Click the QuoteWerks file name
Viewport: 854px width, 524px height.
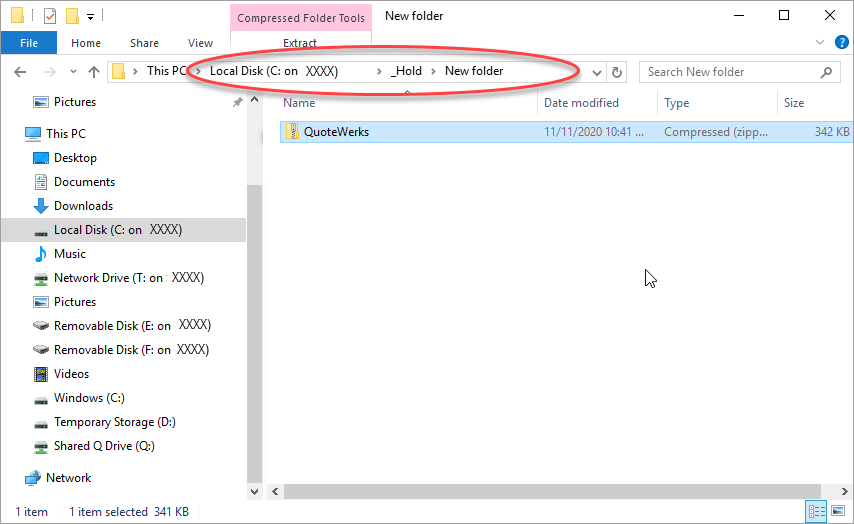click(336, 132)
